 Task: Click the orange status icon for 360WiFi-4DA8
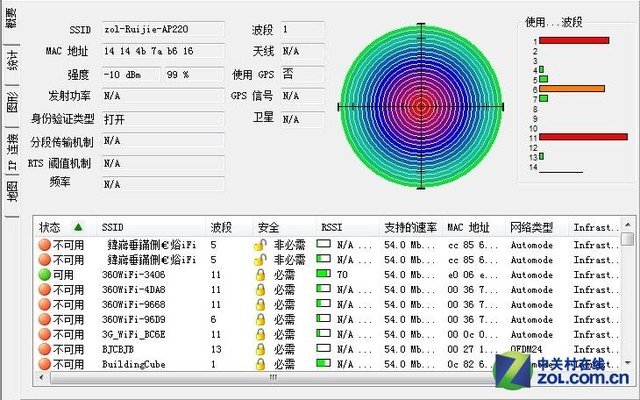[x=44, y=290]
